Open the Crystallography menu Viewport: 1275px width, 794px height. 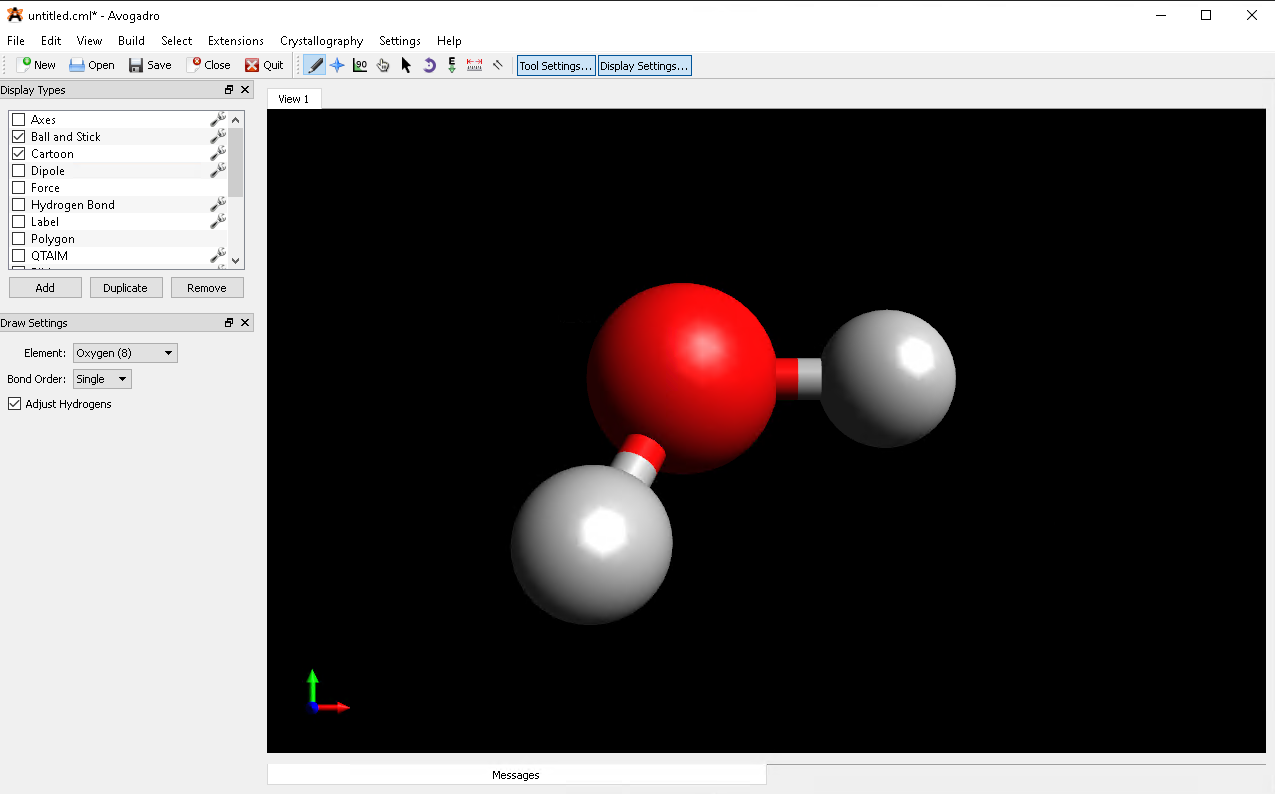point(321,41)
